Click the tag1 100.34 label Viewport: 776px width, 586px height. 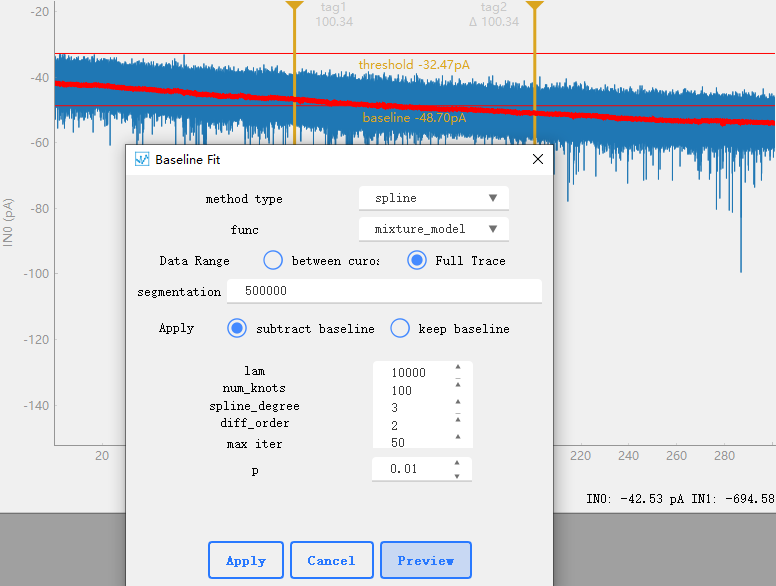tap(334, 14)
